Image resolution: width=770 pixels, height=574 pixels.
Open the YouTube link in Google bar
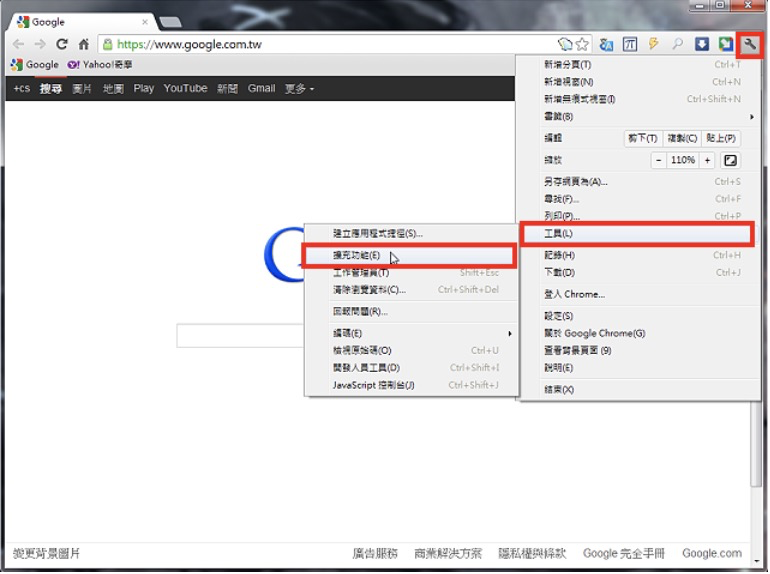[x=185, y=89]
